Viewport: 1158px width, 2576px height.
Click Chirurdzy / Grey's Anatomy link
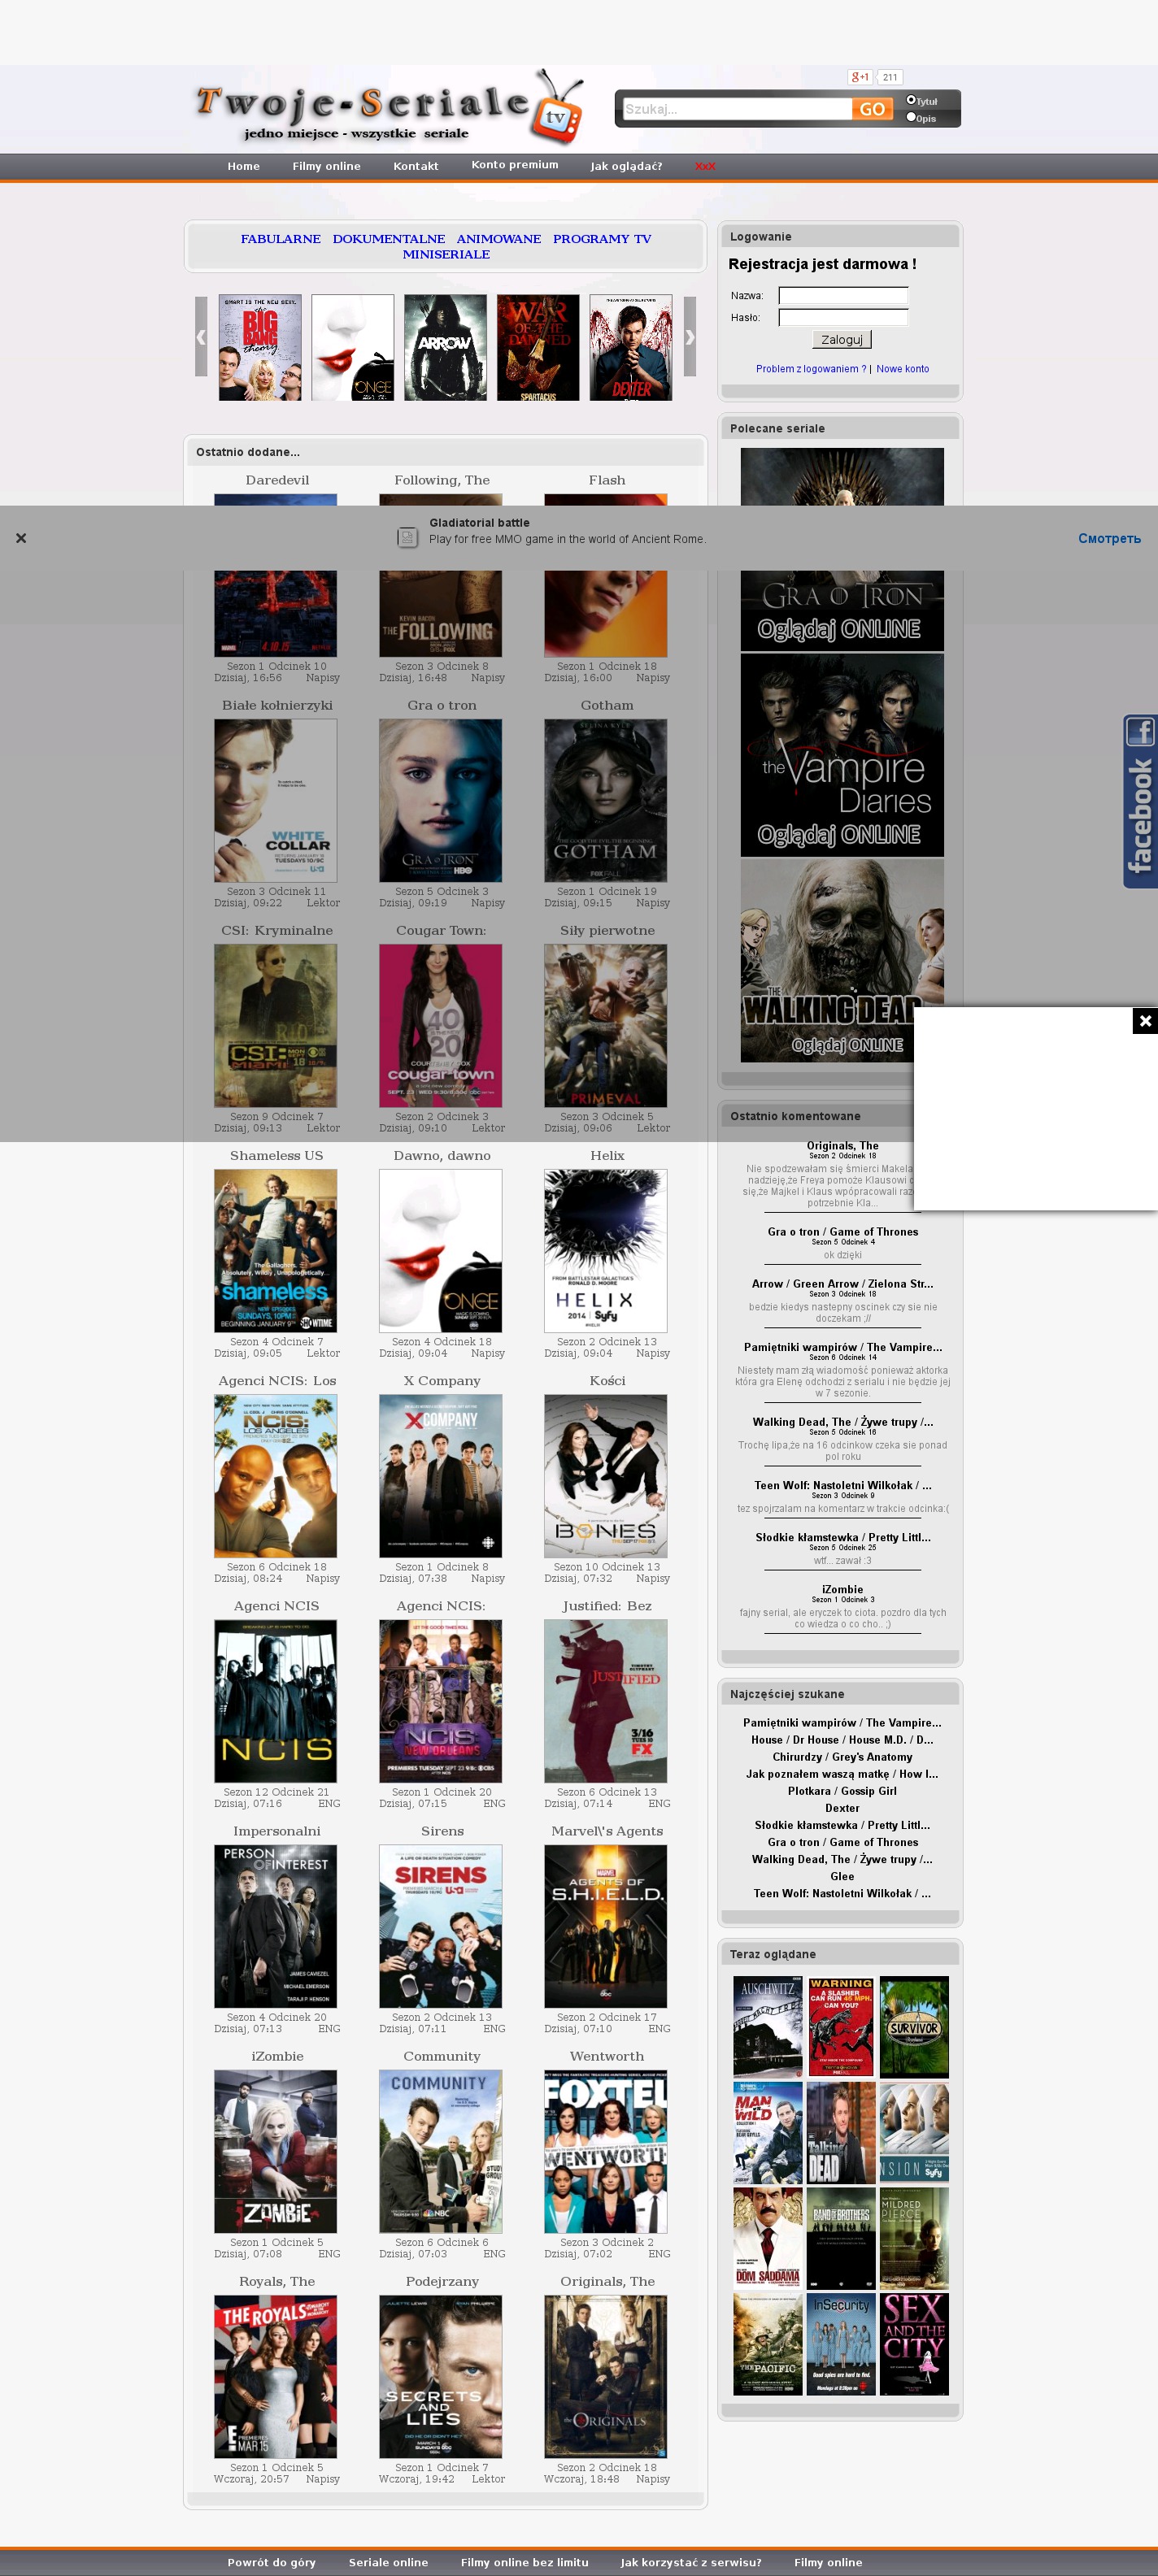(x=842, y=1757)
